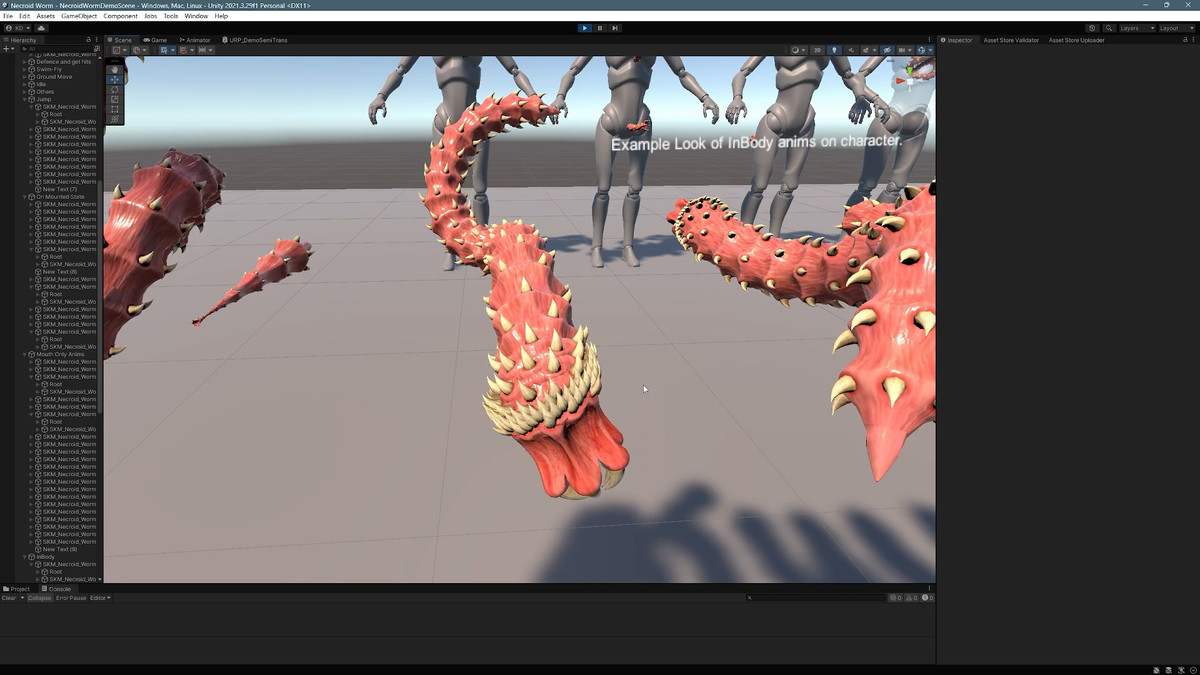This screenshot has width=1200, height=675.
Task: Click the cloud services icon
Action: [x=41, y=28]
